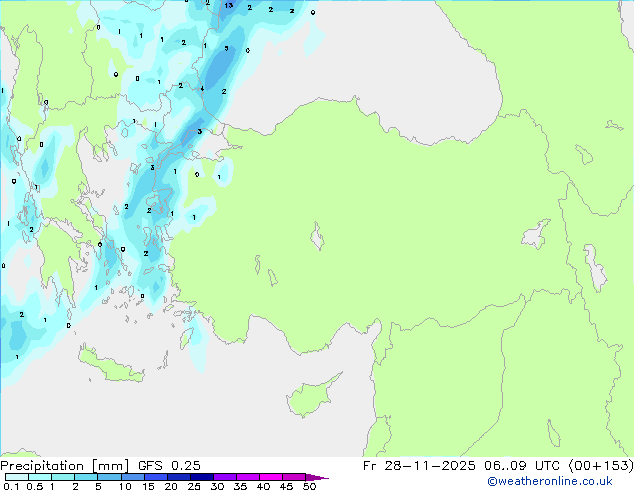Click the legend tick label '25'
The image size is (634, 490).
[194, 486]
